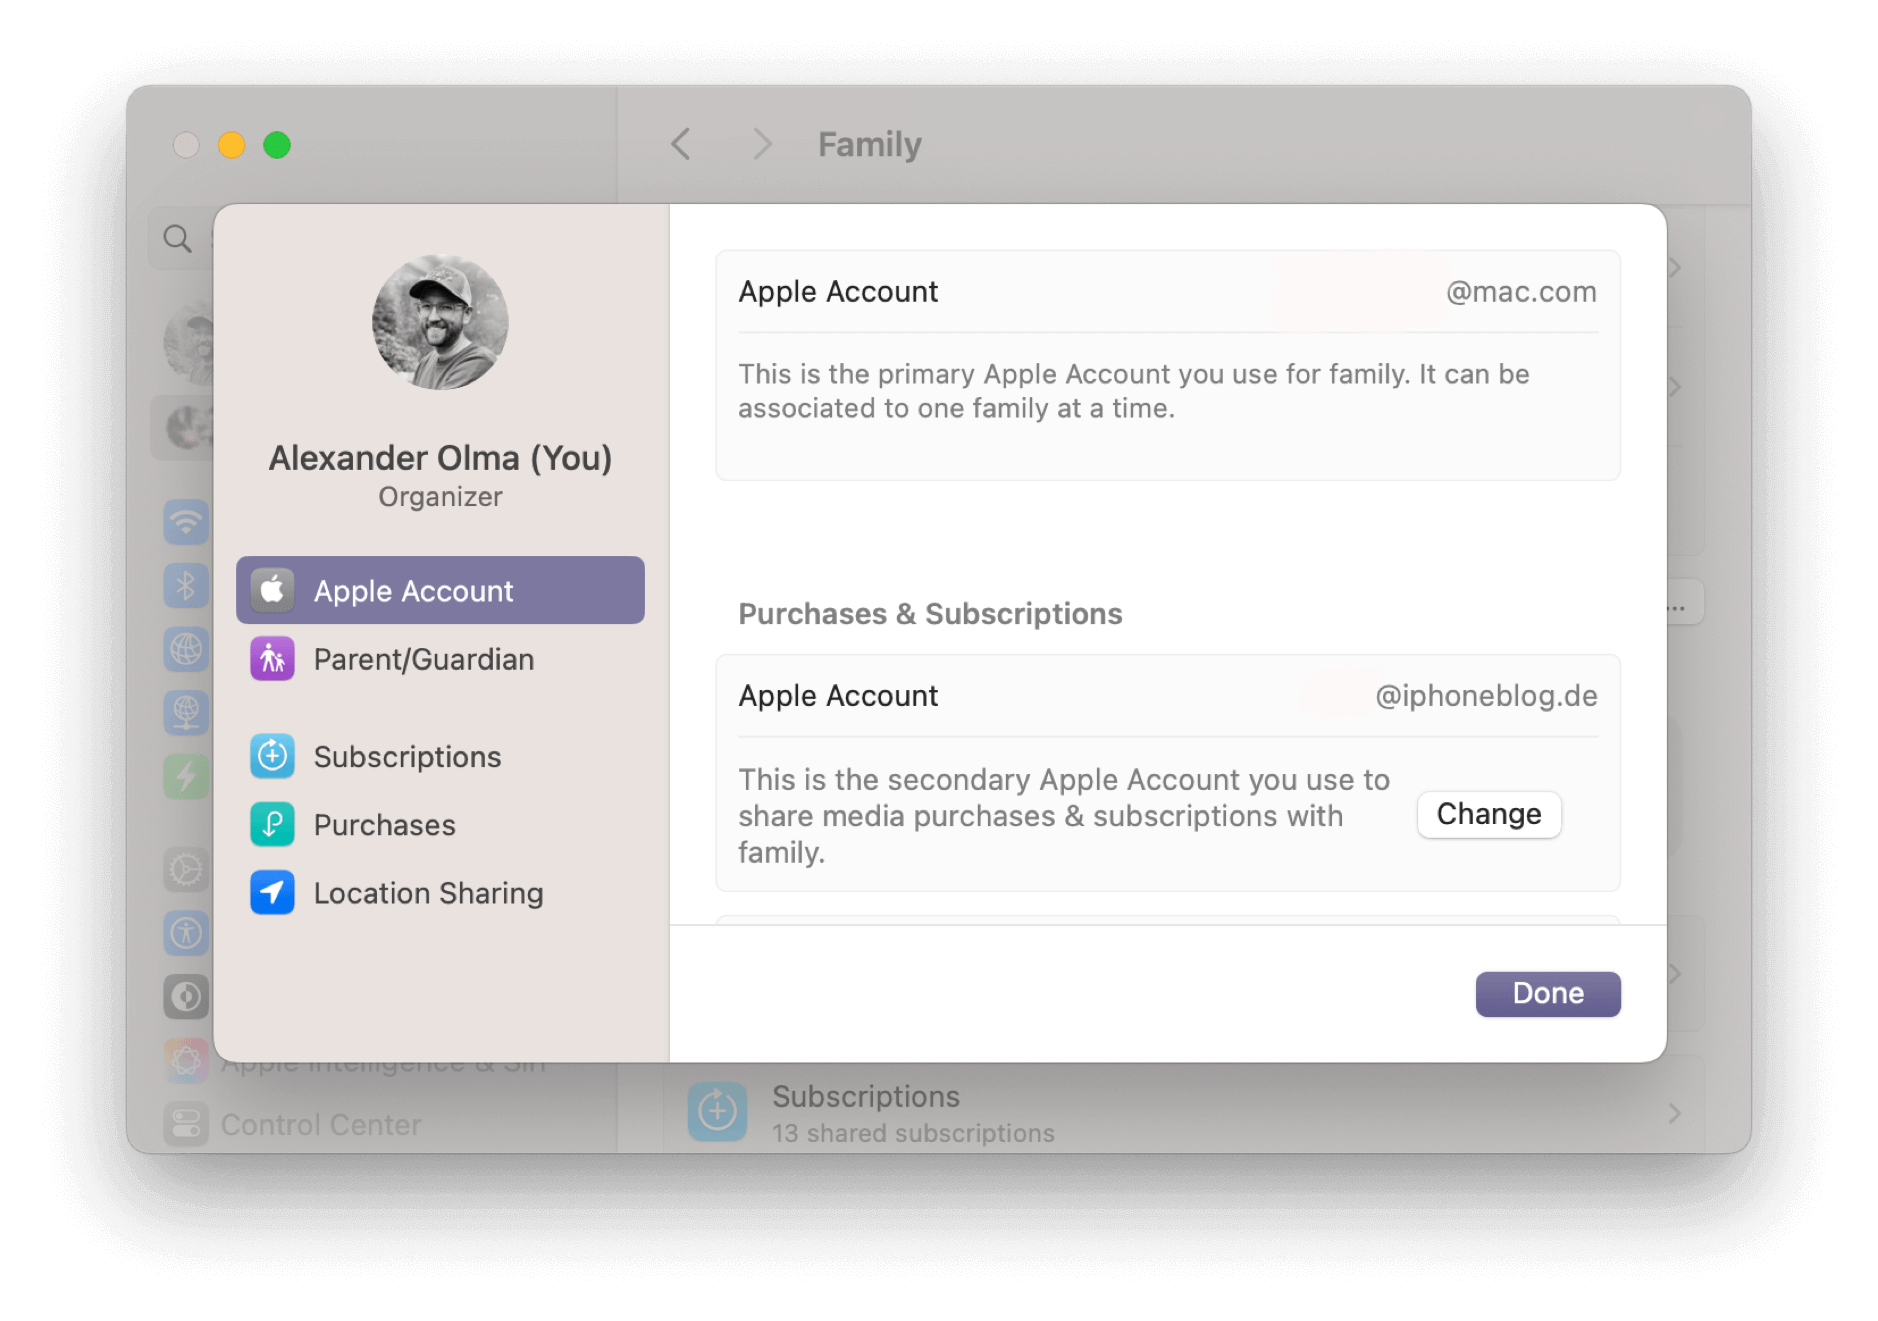The image size is (1878, 1321).
Task: Navigate forward with the right chevron
Action: tap(762, 144)
